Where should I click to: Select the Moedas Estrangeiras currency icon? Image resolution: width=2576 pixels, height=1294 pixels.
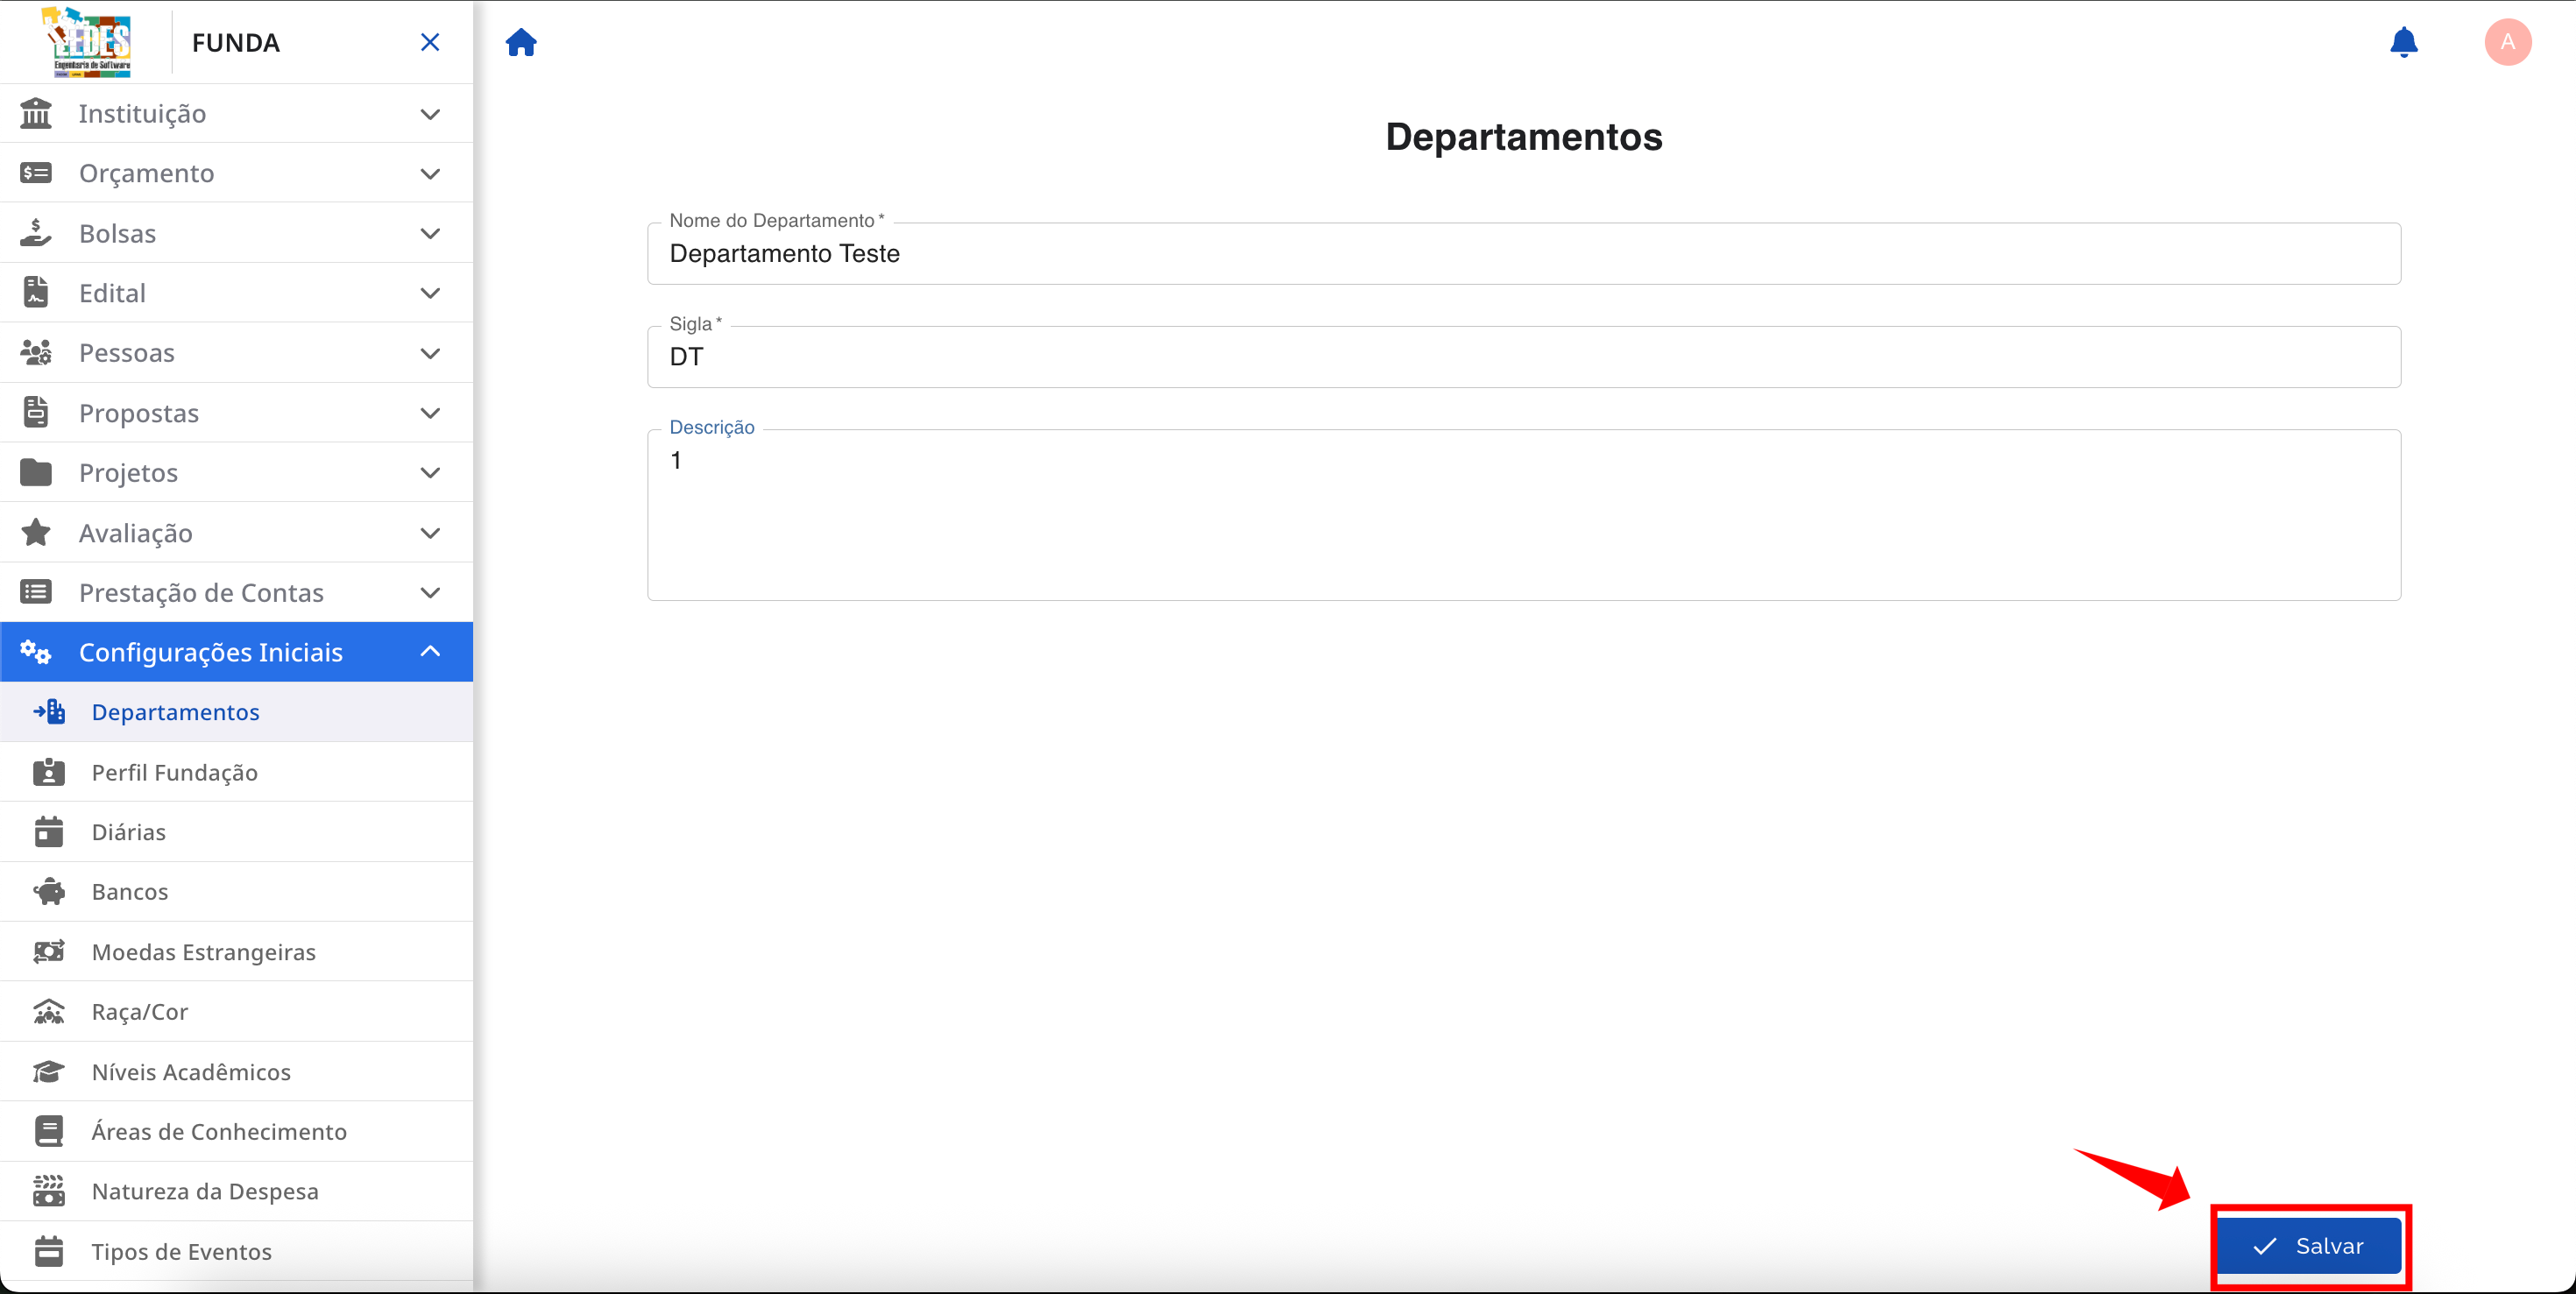(48, 951)
